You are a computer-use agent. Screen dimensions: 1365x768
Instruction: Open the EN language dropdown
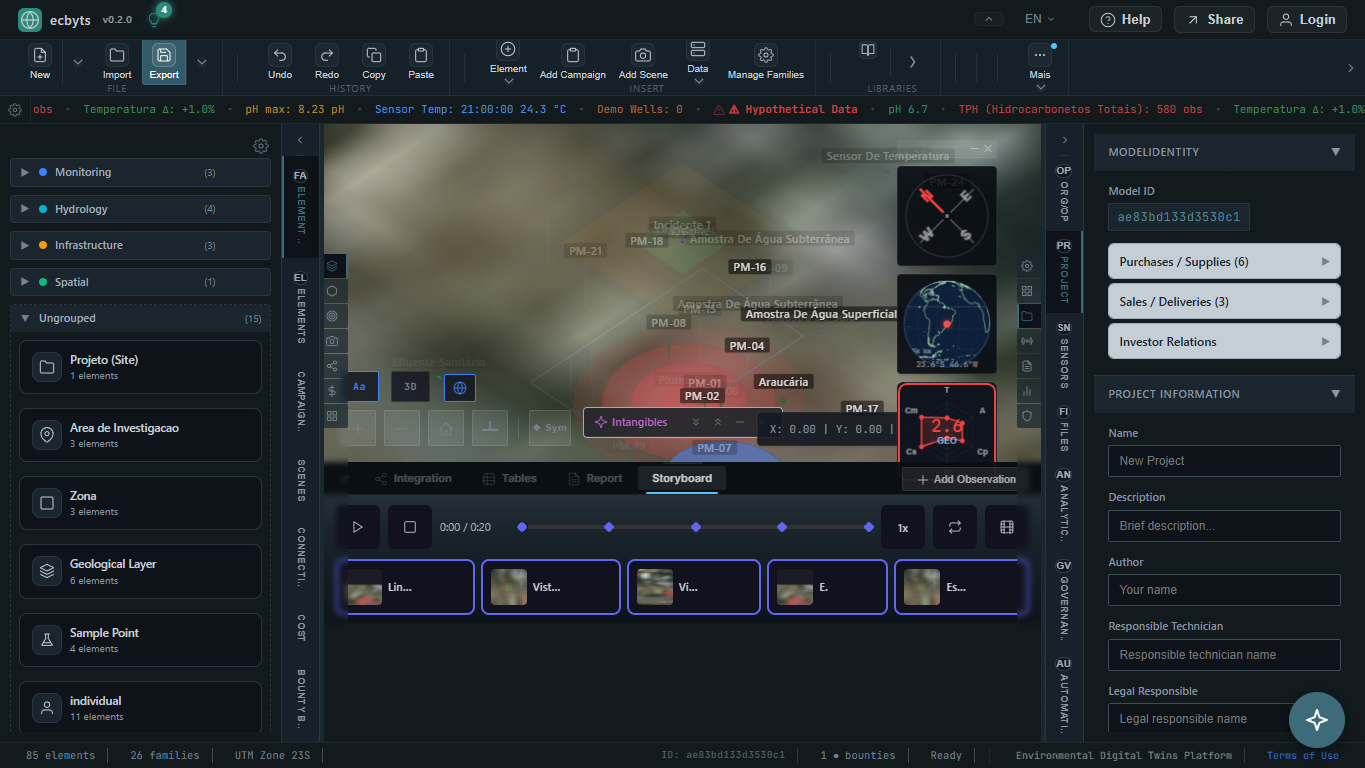[1040, 19]
